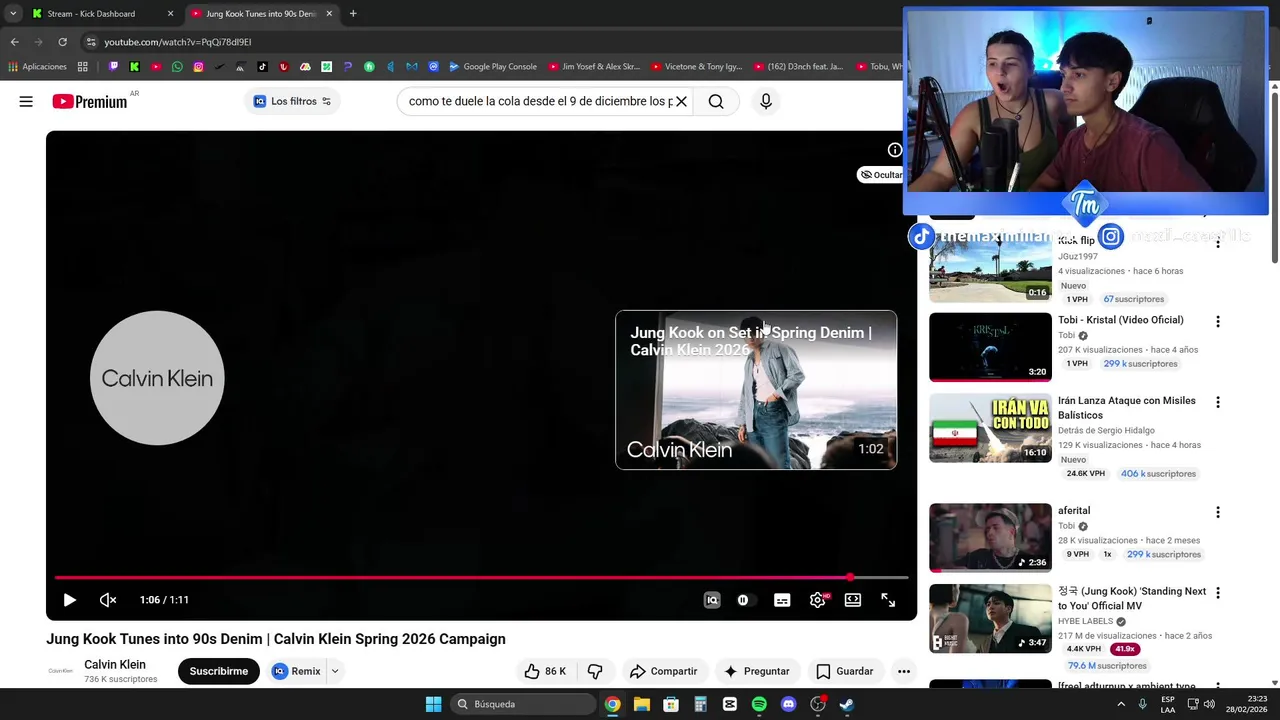Clear the search box text

click(x=681, y=101)
